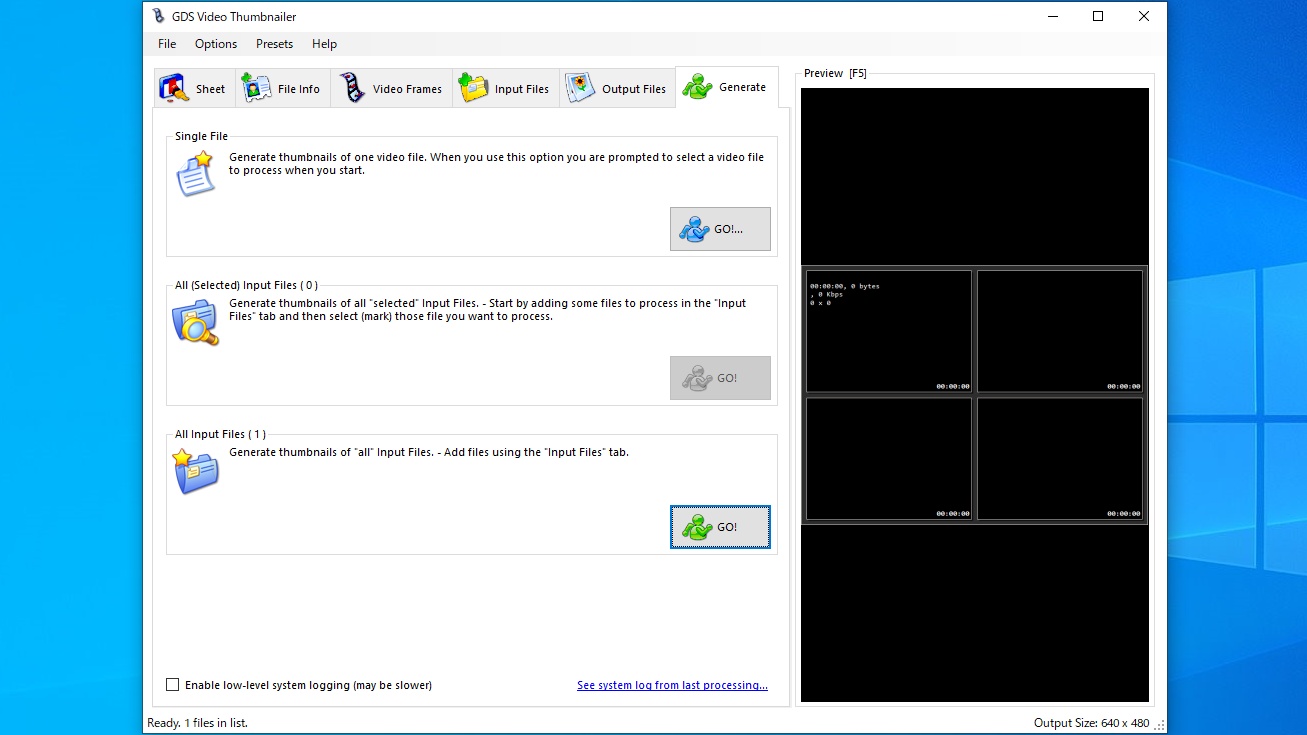This screenshot has height=735, width=1307.
Task: Open the Options menu
Action: click(x=216, y=44)
